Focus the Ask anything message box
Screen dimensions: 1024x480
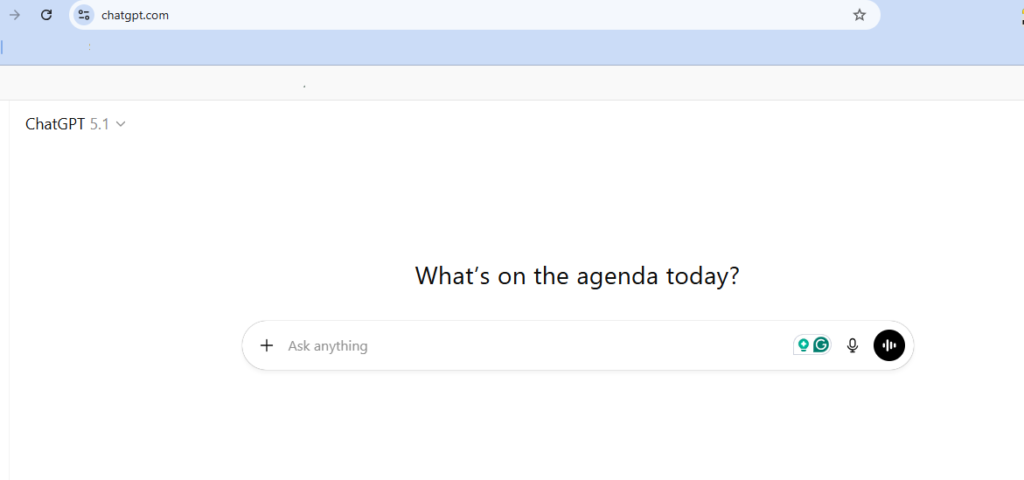pos(450,346)
